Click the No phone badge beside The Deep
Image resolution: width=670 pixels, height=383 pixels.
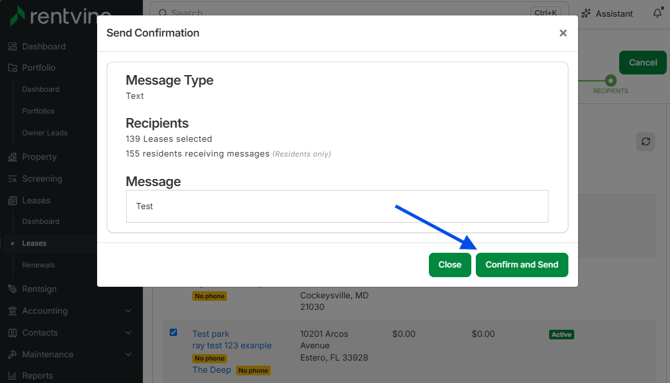click(253, 371)
